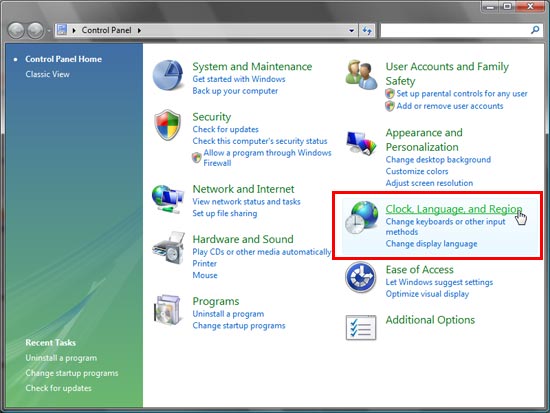The image size is (550, 413).
Task: Click Check for updates under Security
Action: click(x=226, y=129)
